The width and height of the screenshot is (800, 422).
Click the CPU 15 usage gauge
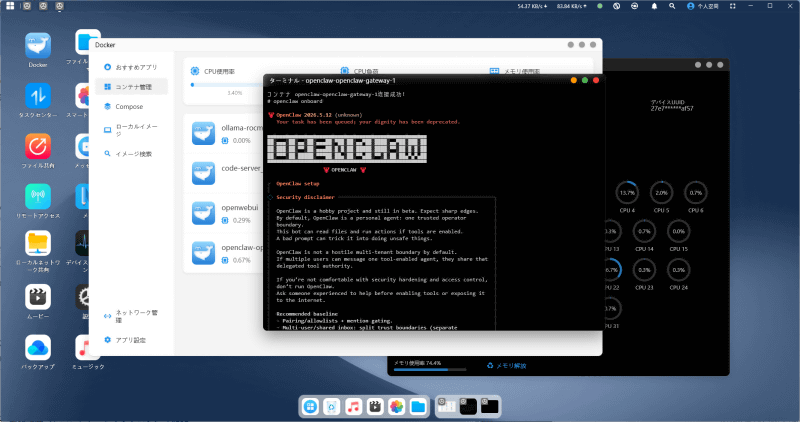pyautogui.click(x=678, y=232)
